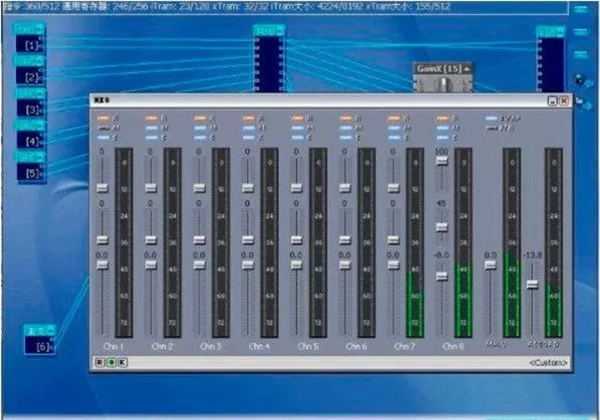
Task: Close the mixer window
Action: (564, 101)
